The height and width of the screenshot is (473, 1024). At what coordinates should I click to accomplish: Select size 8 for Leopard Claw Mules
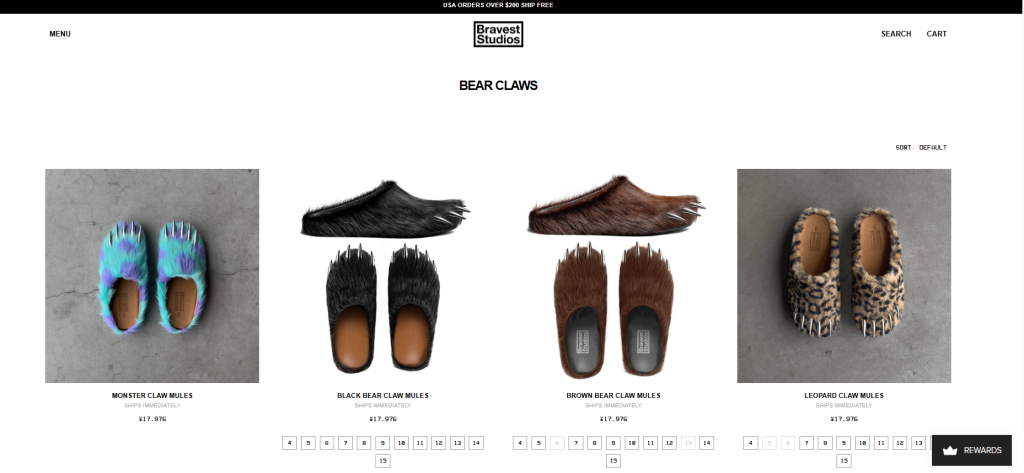click(825, 443)
